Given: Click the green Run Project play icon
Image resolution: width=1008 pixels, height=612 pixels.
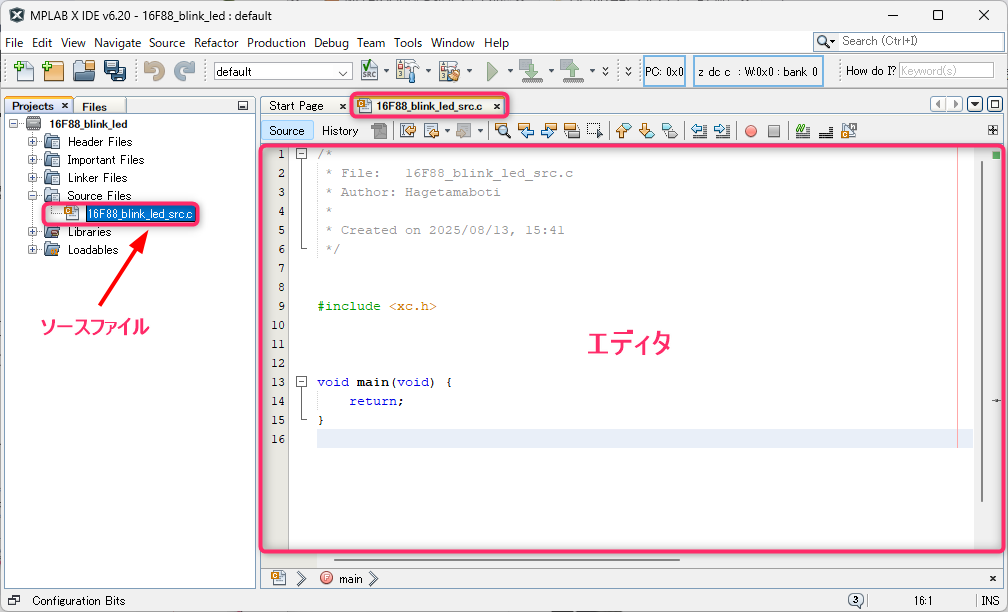Looking at the screenshot, I should (x=492, y=71).
